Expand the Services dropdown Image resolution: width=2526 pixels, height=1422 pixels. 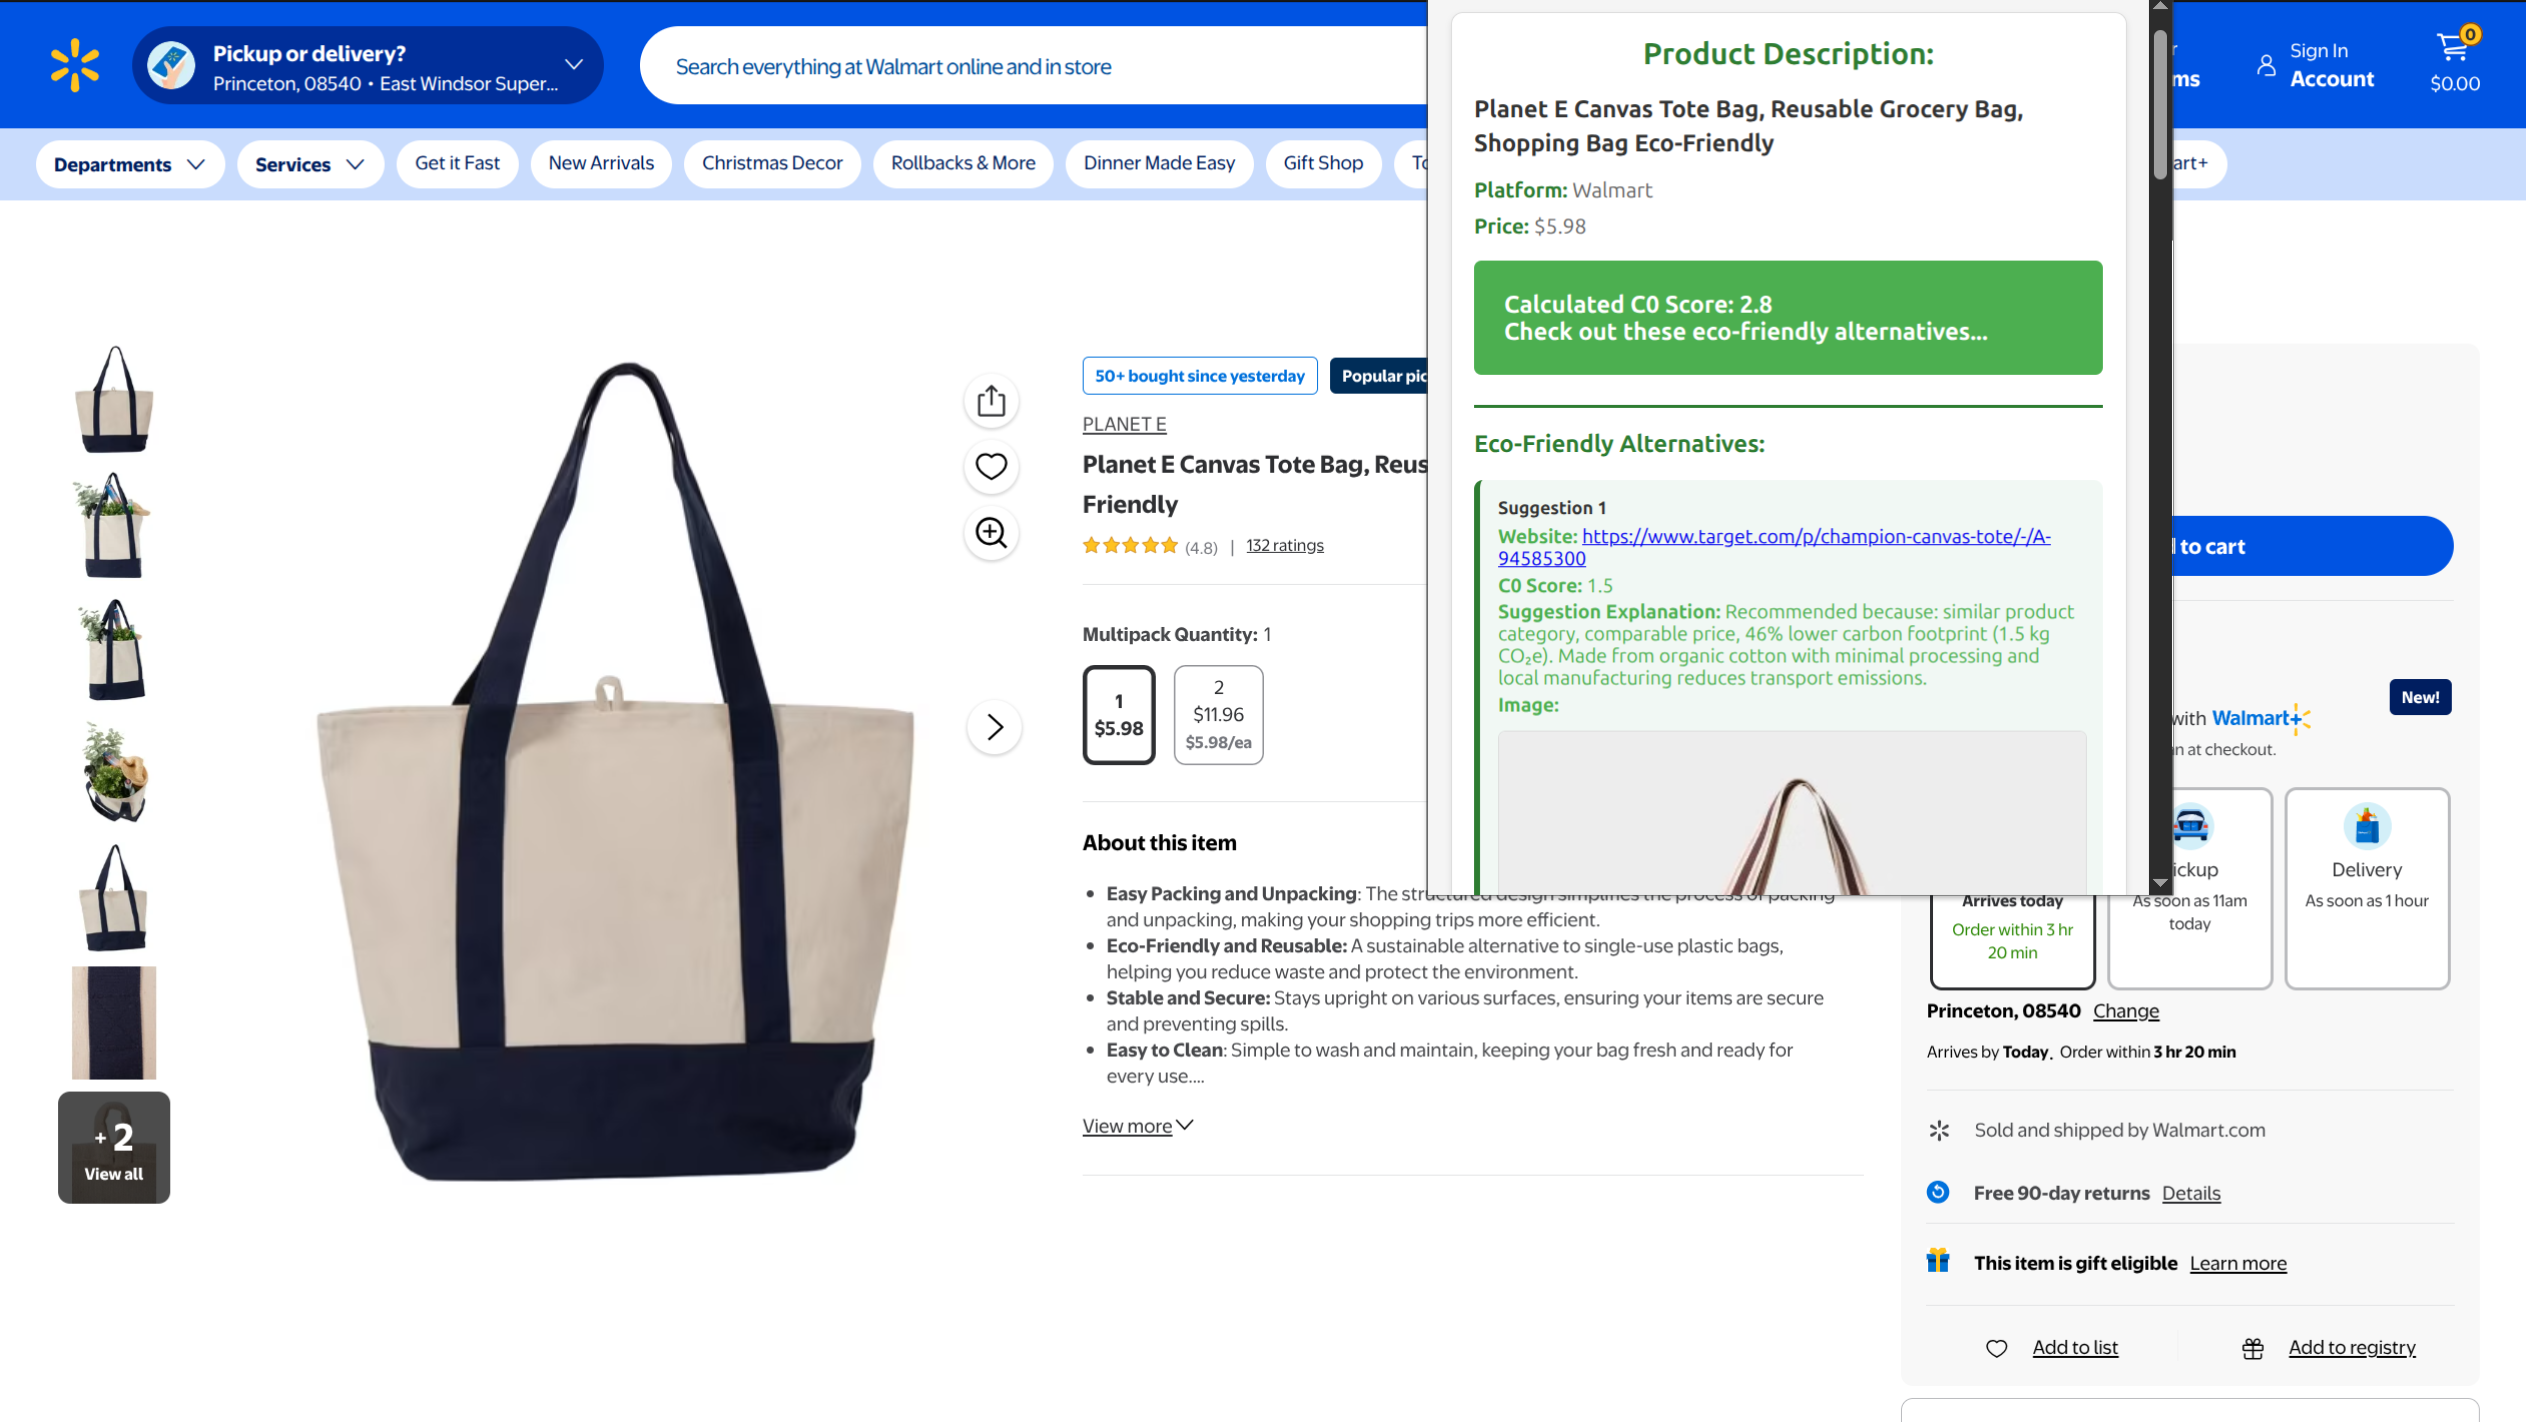[310, 164]
